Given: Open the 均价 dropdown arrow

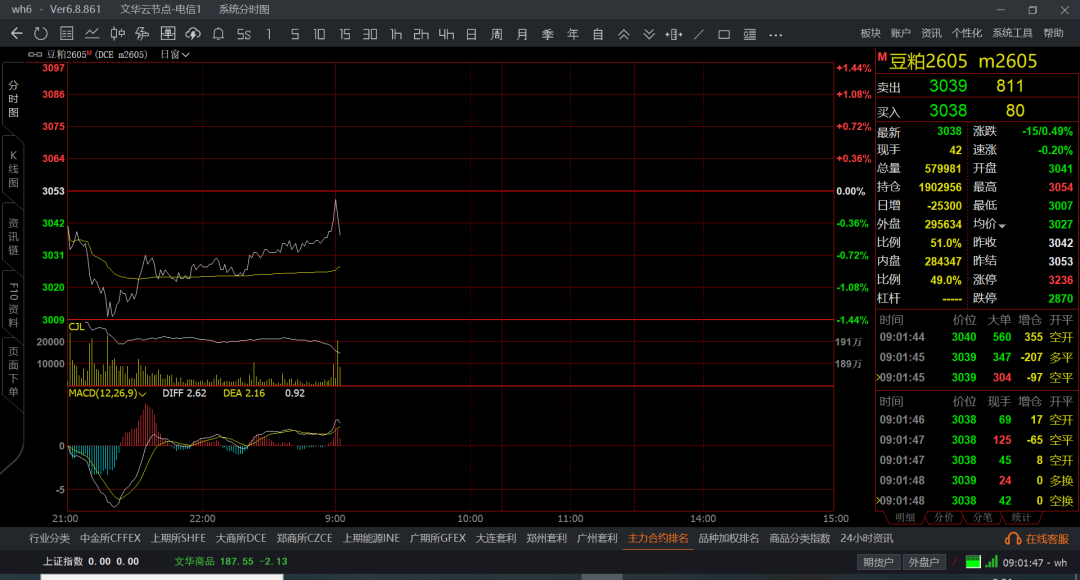Looking at the screenshot, I should (x=1002, y=225).
